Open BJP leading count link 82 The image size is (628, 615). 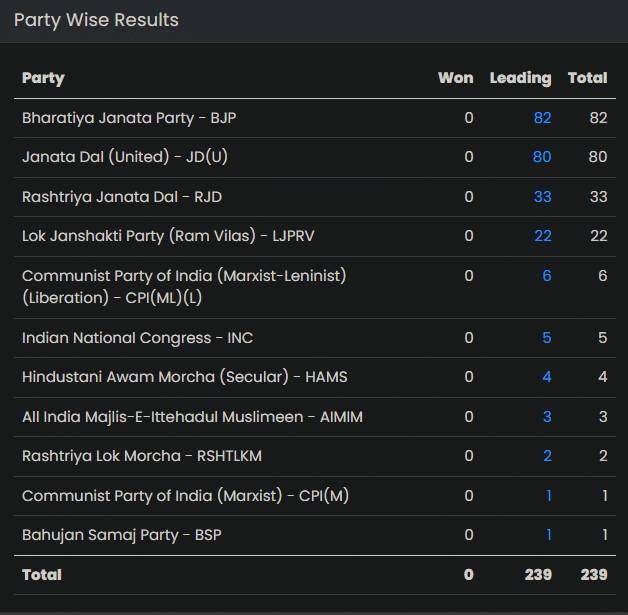(542, 118)
